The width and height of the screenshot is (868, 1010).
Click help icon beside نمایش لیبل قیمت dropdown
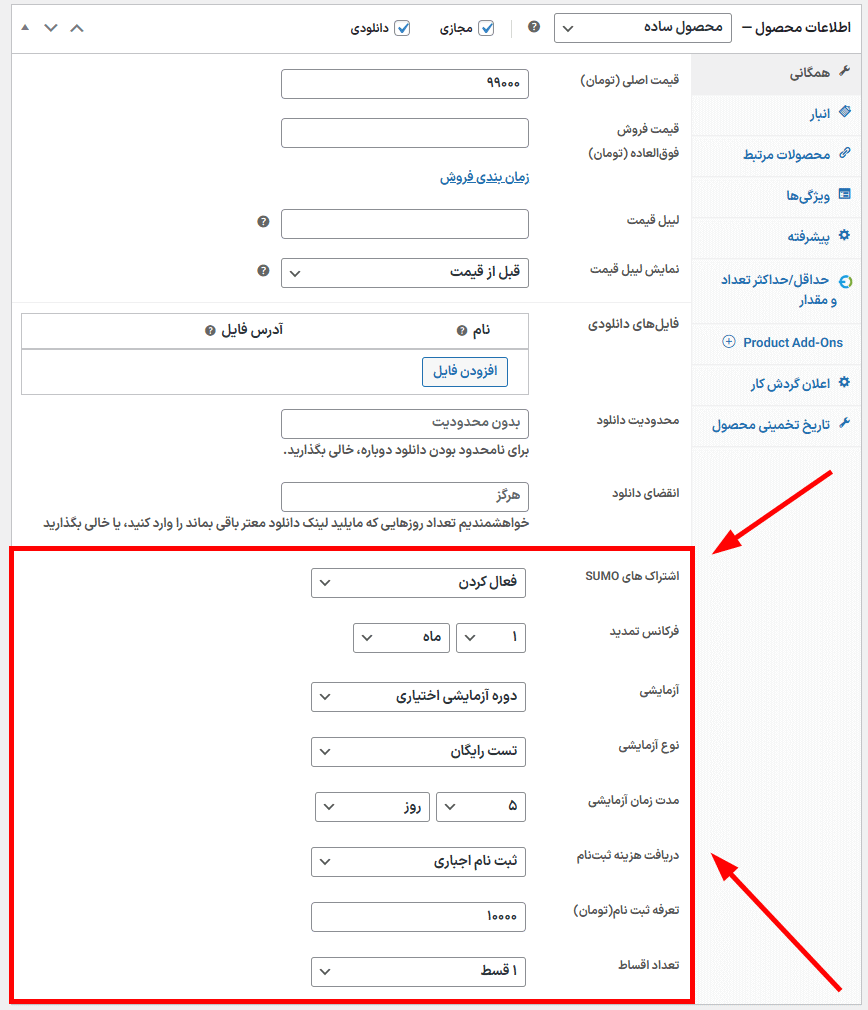(x=263, y=271)
